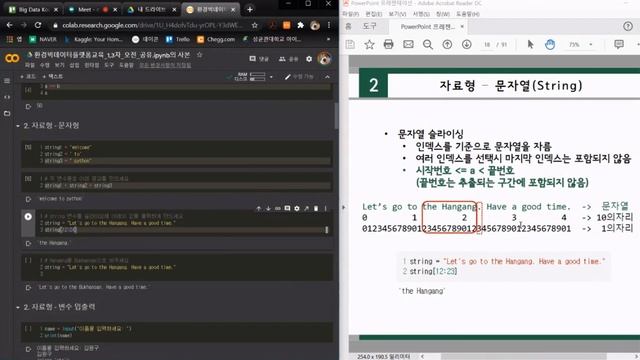Open the Chegg.com bookmark
Viewport: 640px width, 360px height.
(x=216, y=39)
